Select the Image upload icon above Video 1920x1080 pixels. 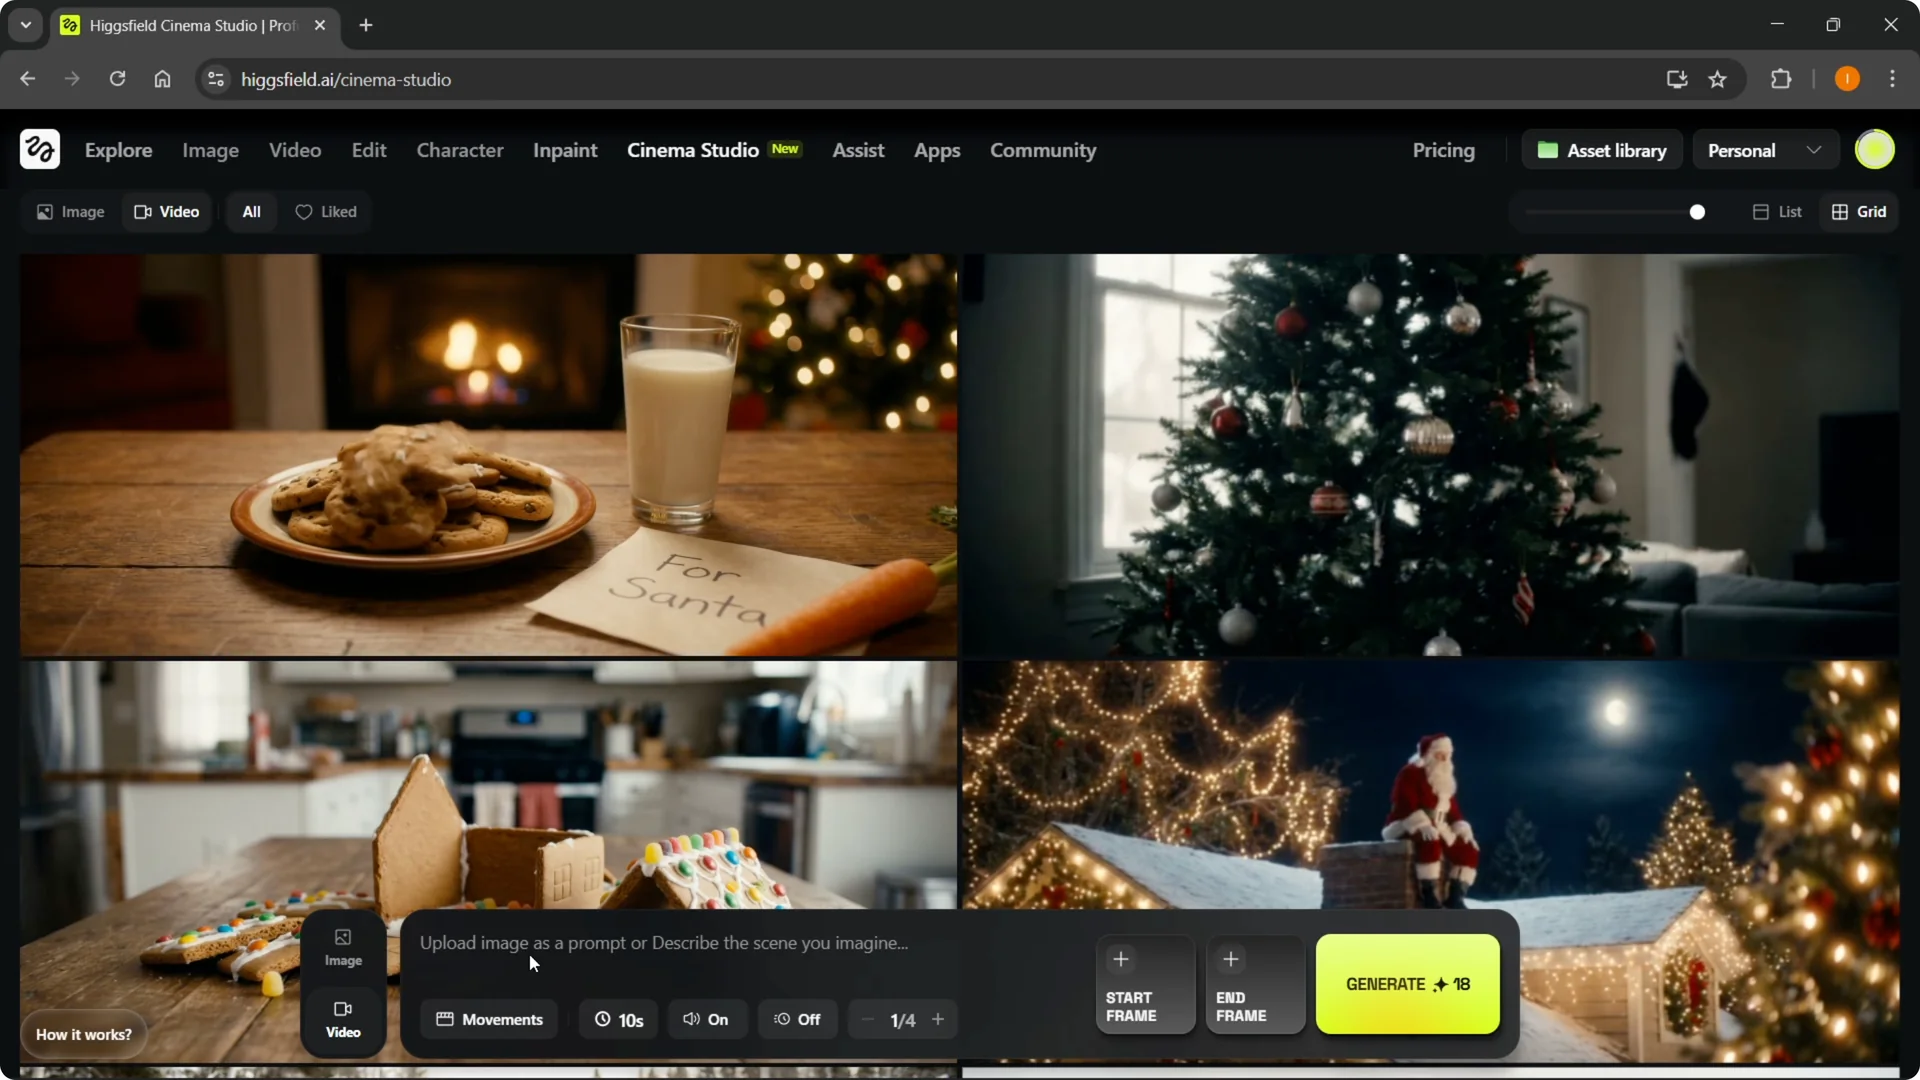click(343, 938)
